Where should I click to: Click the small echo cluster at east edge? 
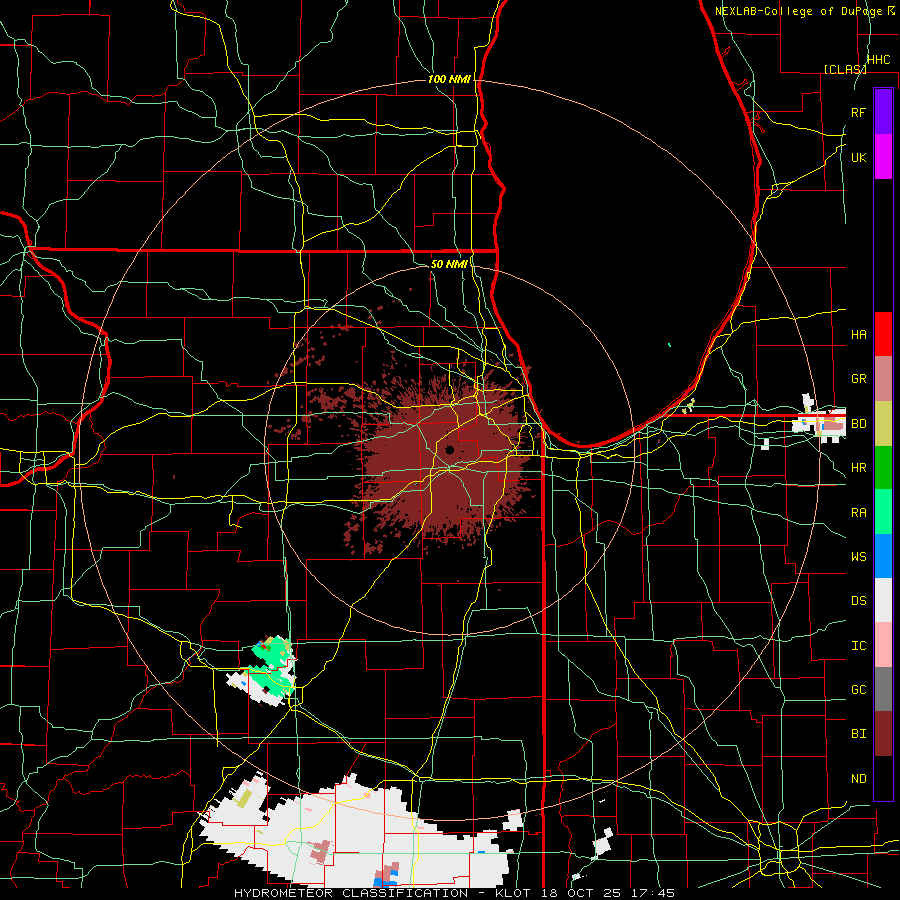click(x=821, y=420)
